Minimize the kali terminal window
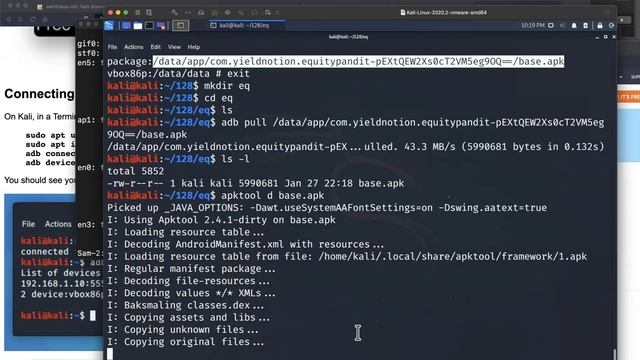Image resolution: width=640 pixels, height=360 pixels. (x=597, y=37)
